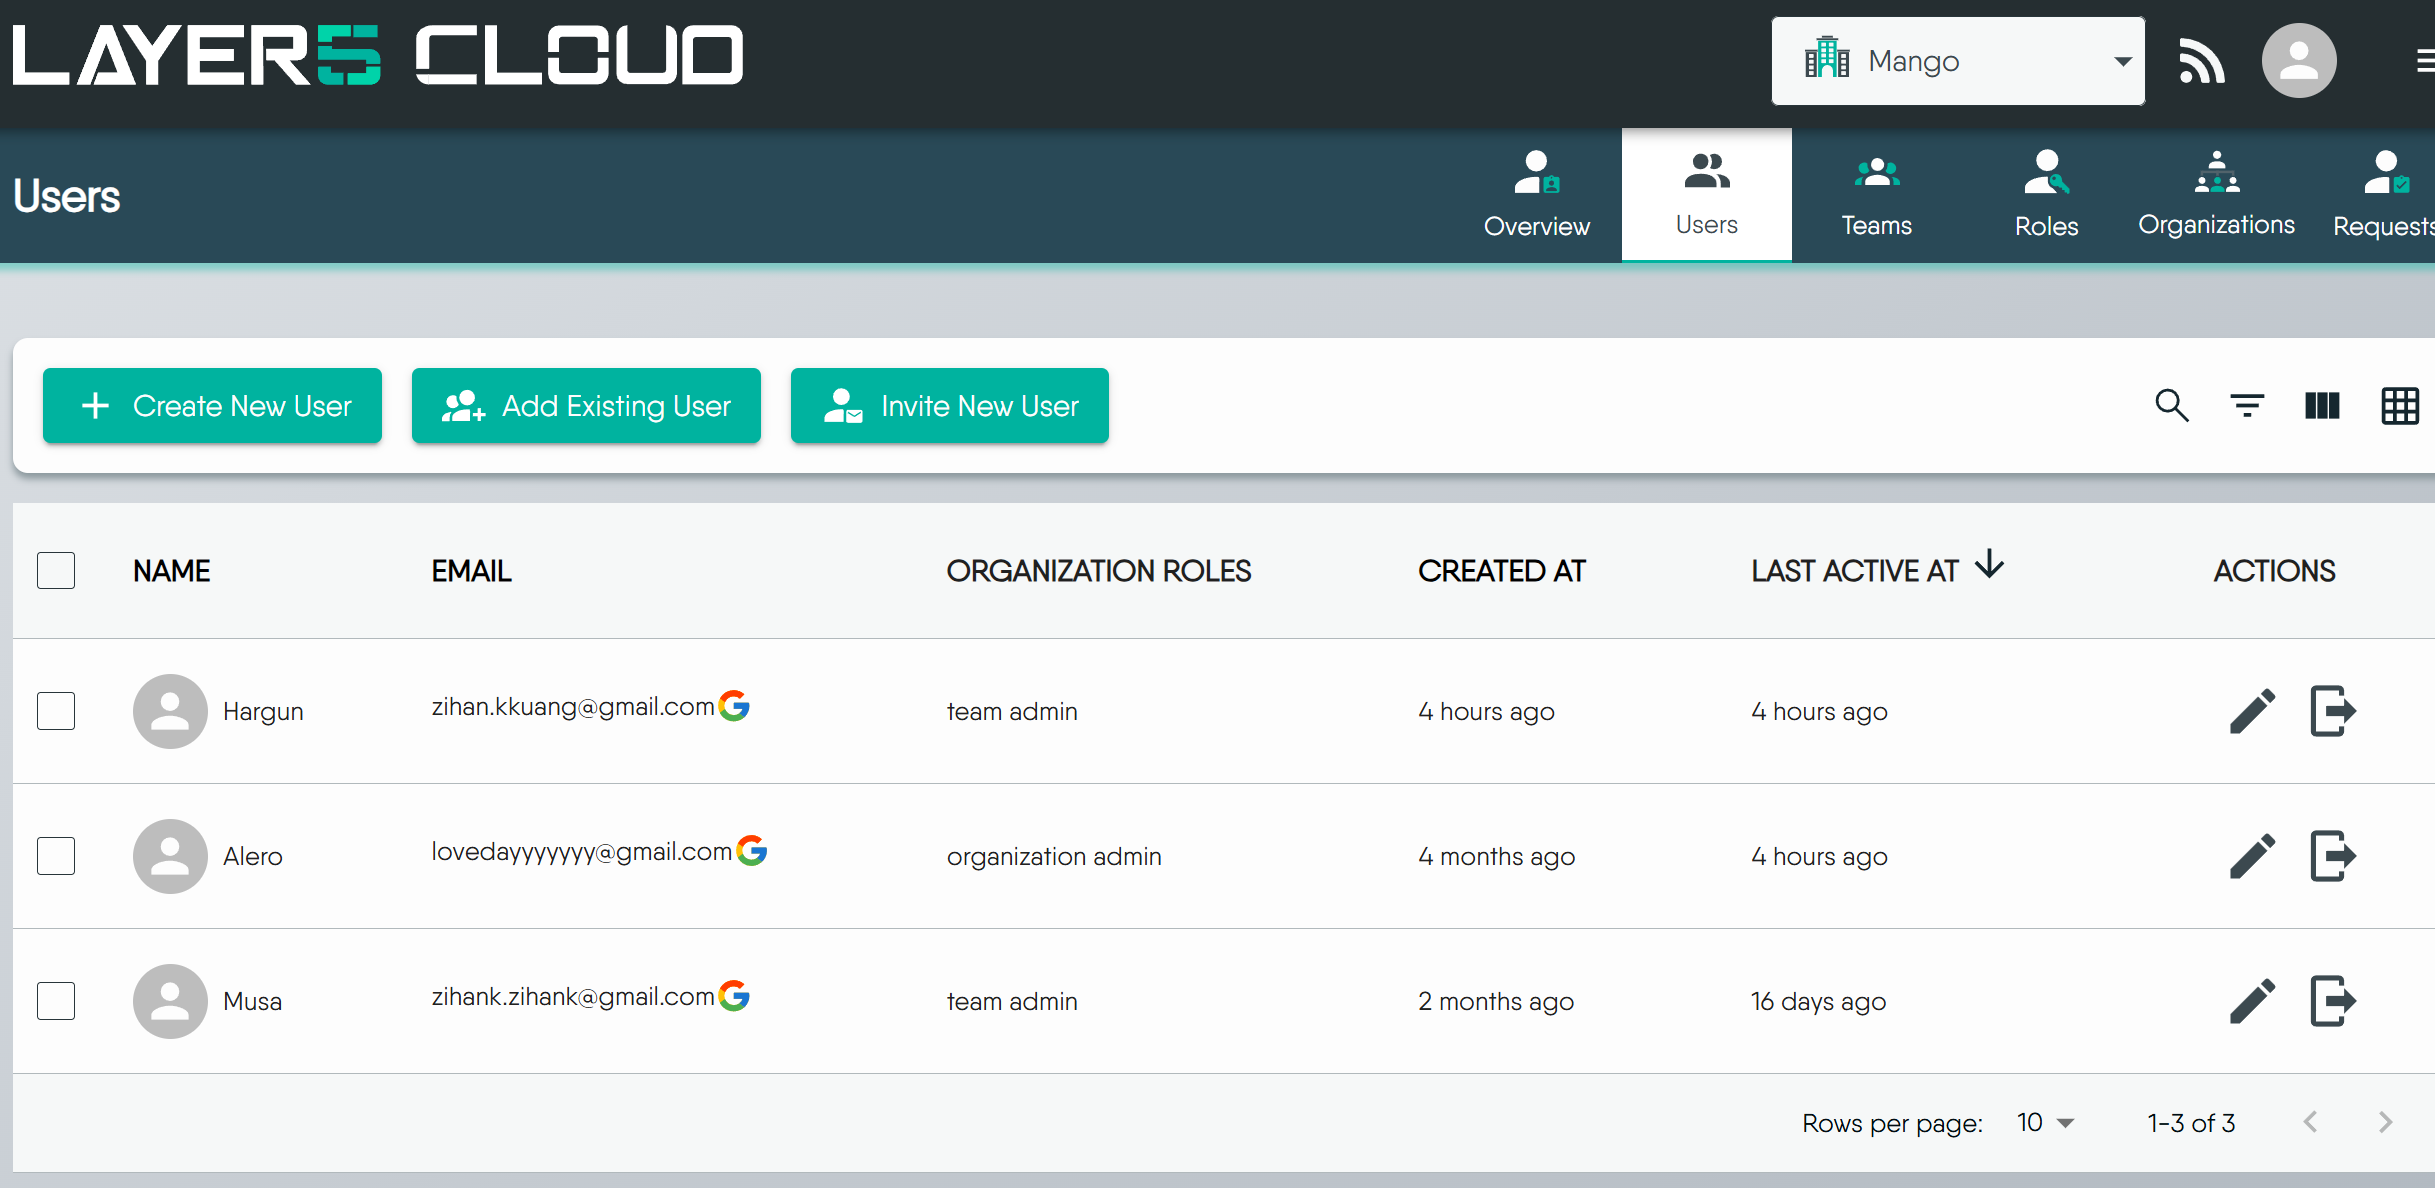Viewport: 2435px width, 1188px height.
Task: Sort by Last Active At column arrow
Action: (1989, 568)
